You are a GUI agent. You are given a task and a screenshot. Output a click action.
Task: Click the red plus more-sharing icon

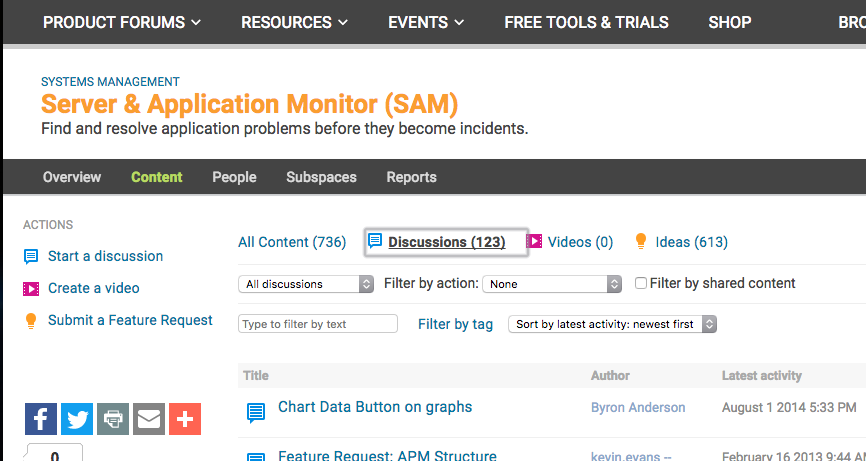[x=185, y=419]
